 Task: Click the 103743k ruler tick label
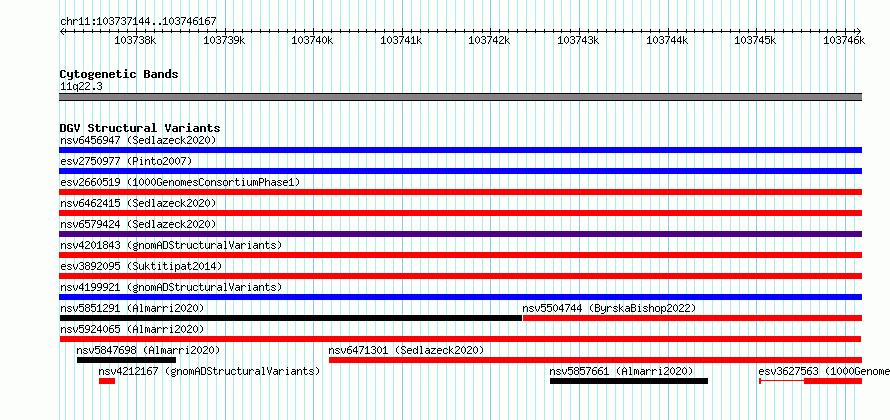(578, 40)
